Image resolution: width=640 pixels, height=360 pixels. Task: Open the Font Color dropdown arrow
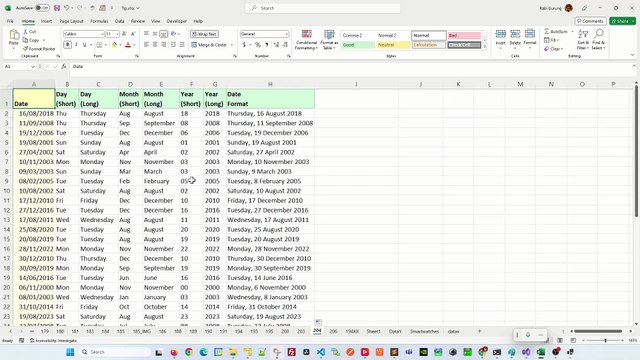coord(134,45)
